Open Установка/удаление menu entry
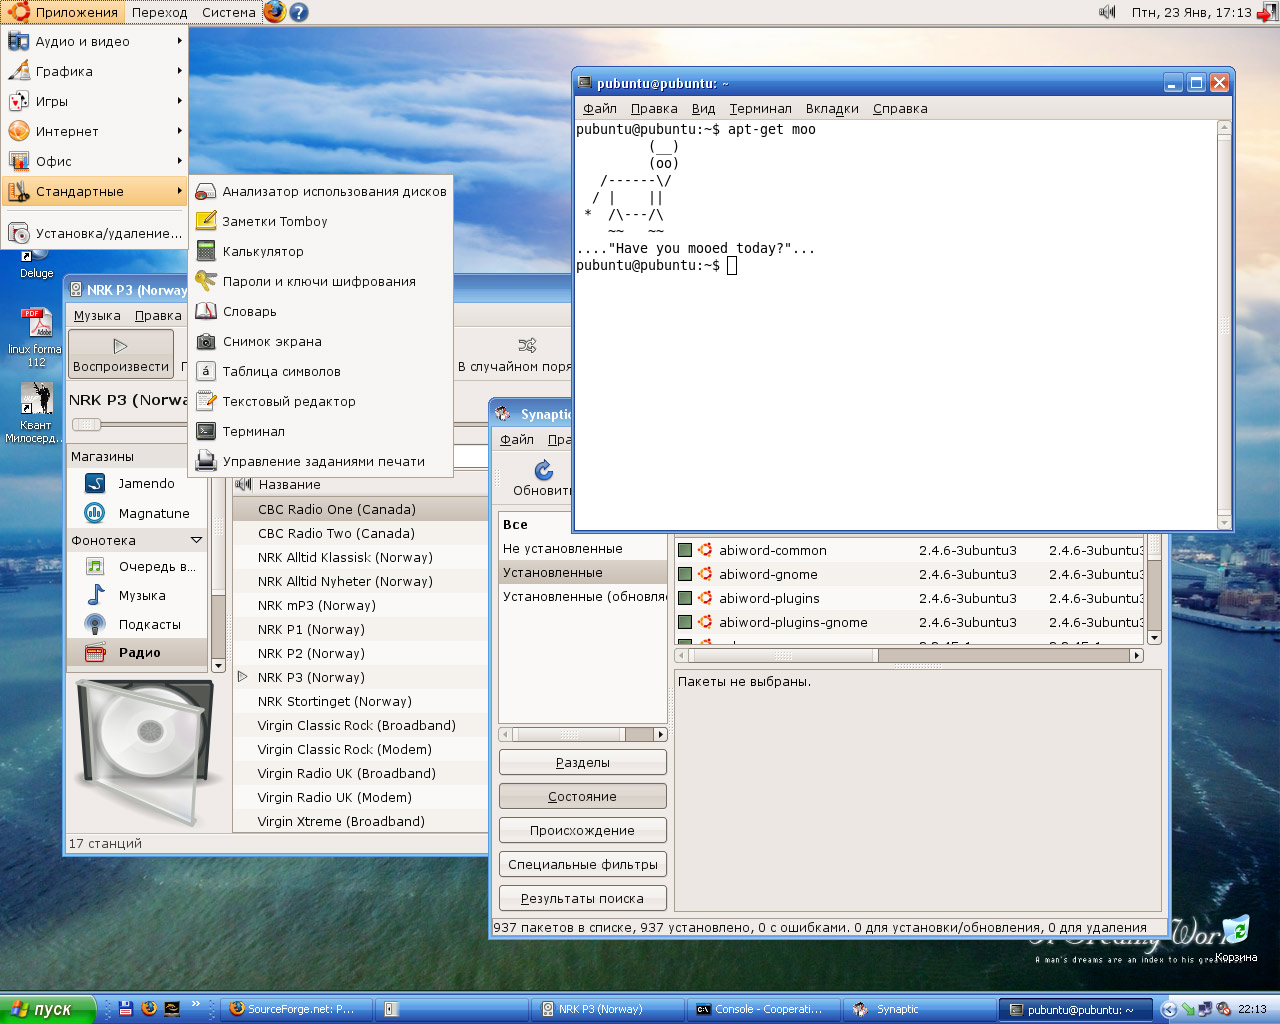Viewport: 1280px width, 1024px height. tap(94, 233)
